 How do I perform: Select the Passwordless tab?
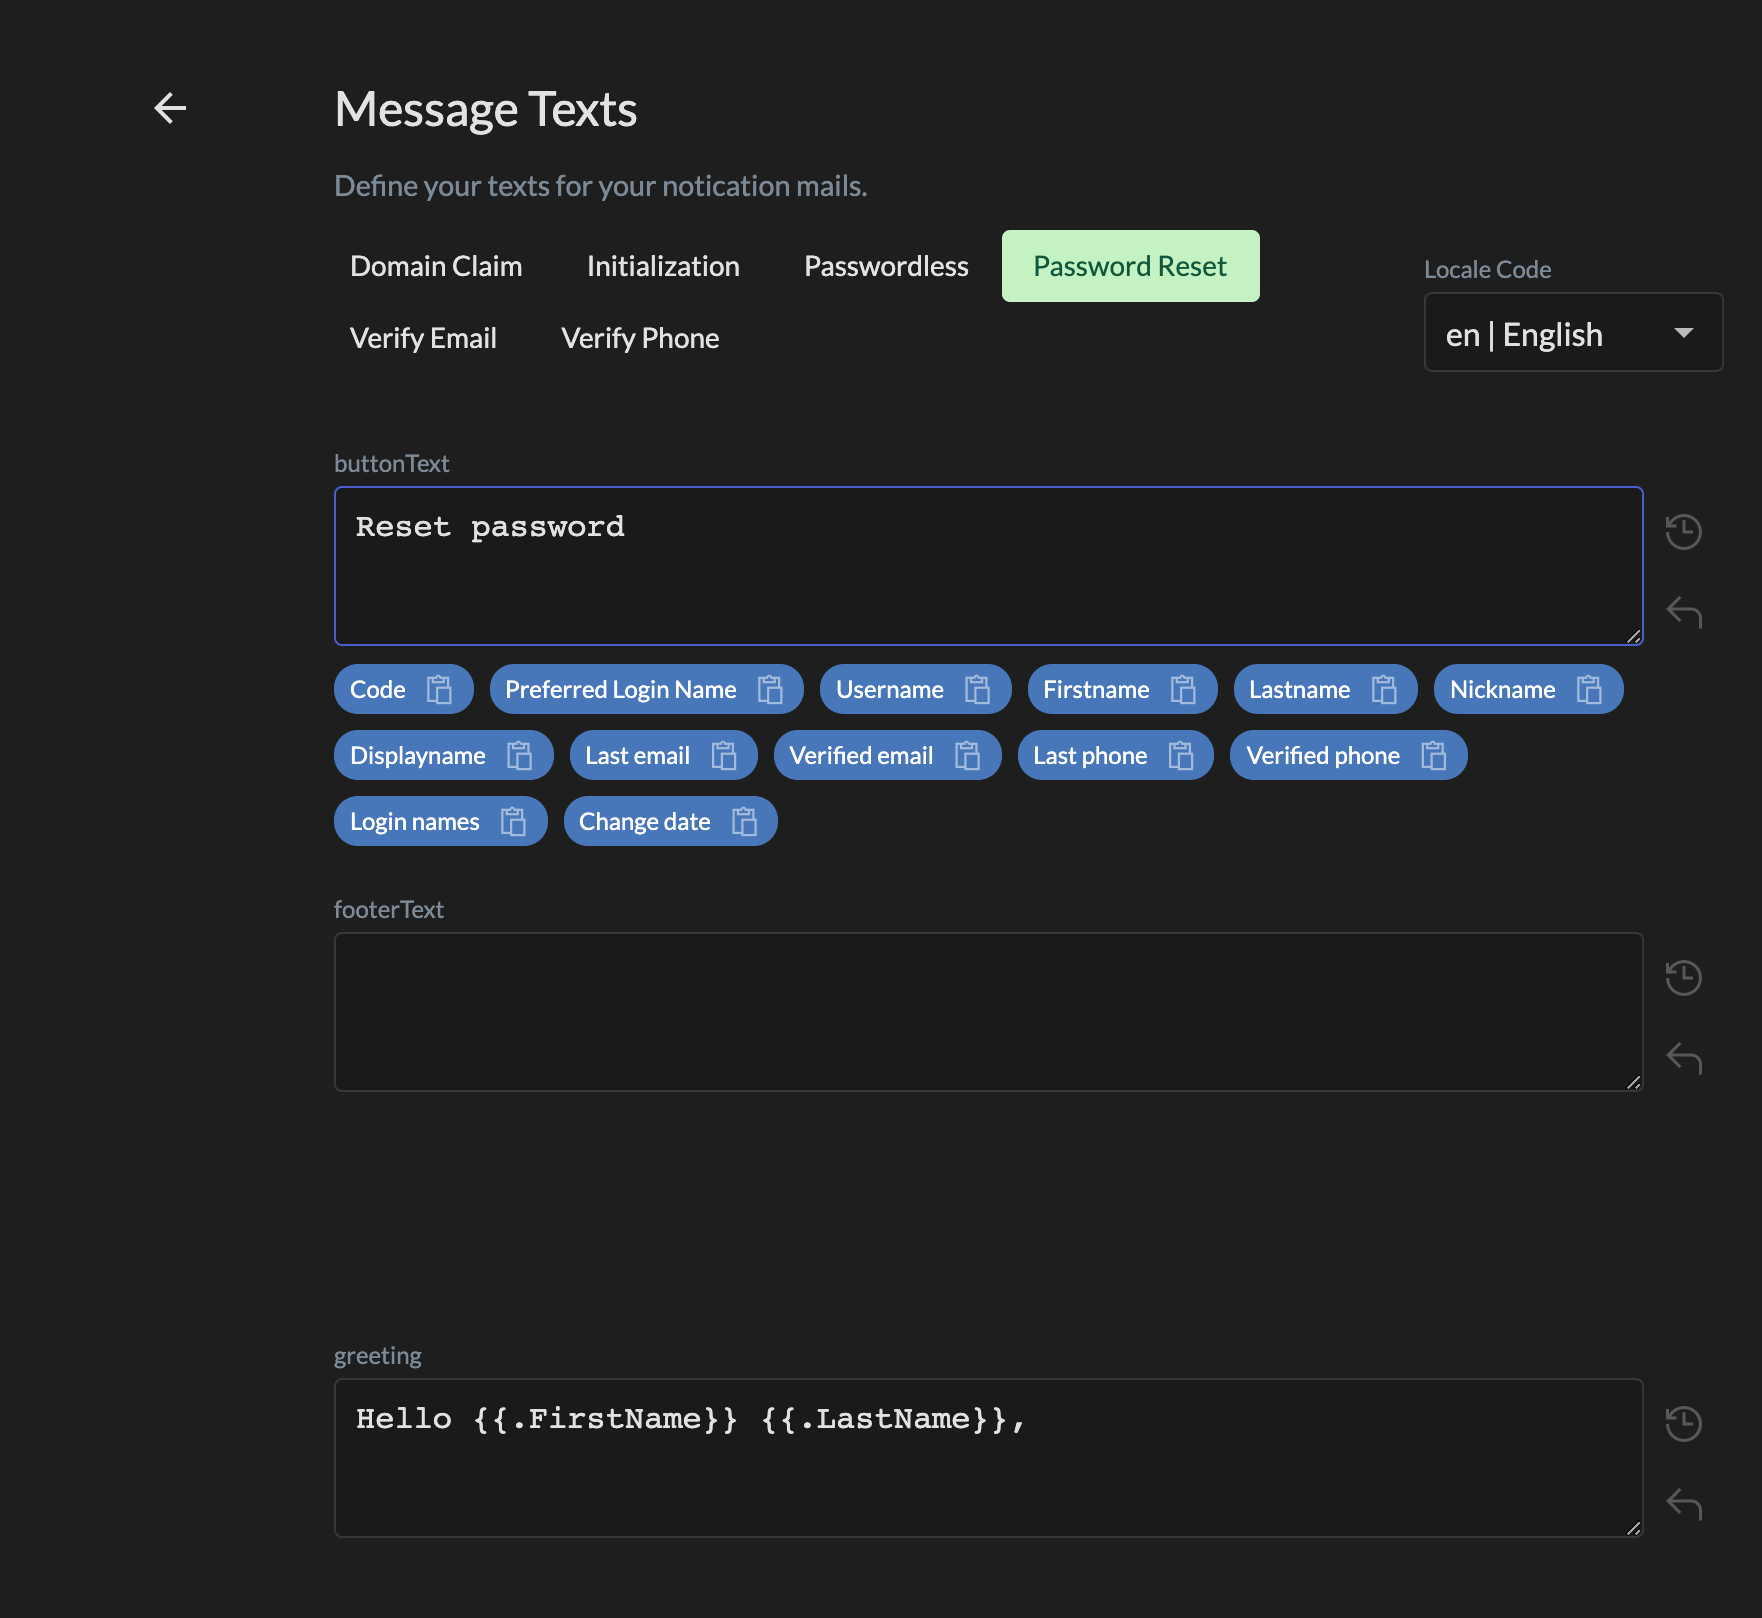click(x=886, y=266)
